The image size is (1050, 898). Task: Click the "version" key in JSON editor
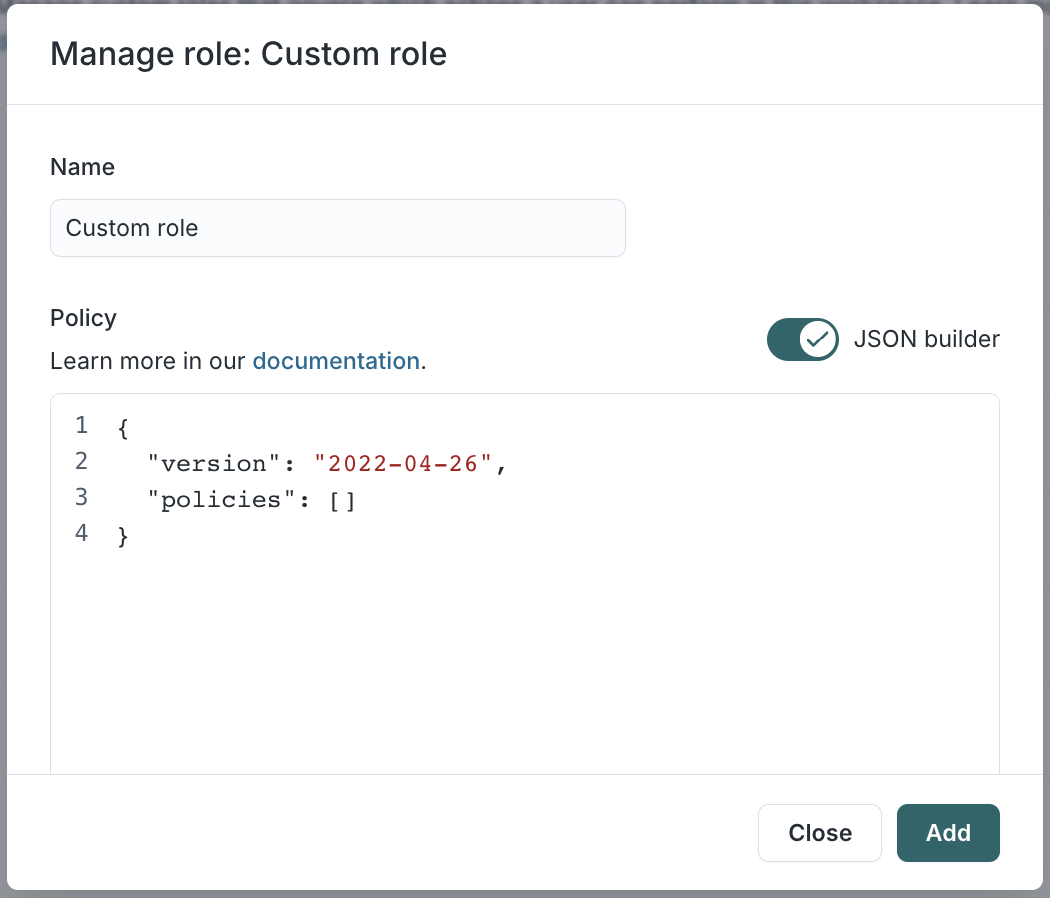point(214,463)
